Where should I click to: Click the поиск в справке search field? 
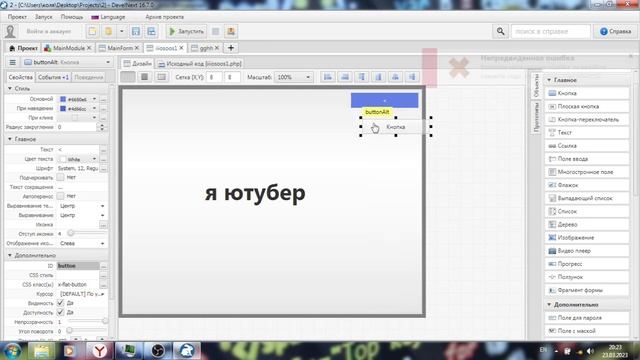click(x=550, y=31)
